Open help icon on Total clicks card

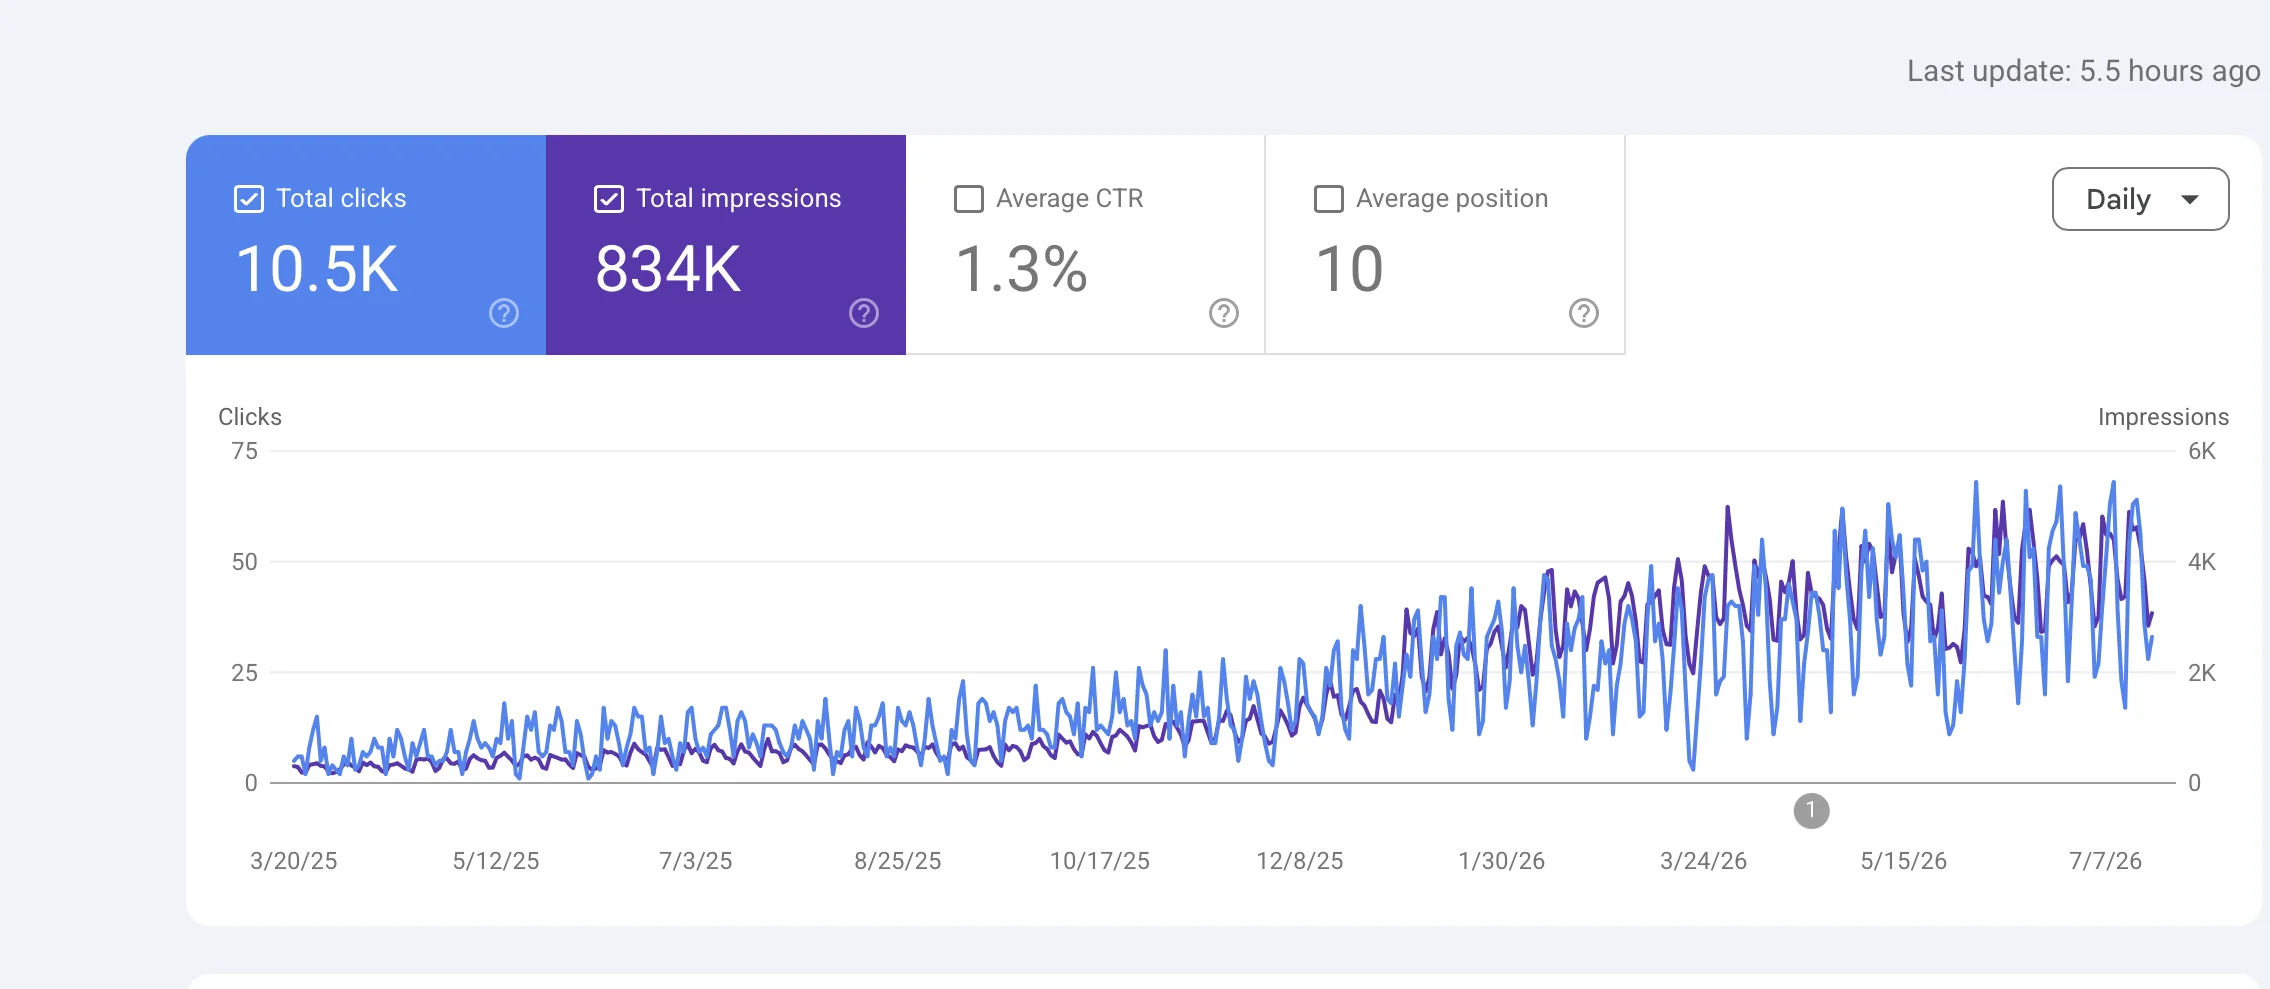click(504, 313)
